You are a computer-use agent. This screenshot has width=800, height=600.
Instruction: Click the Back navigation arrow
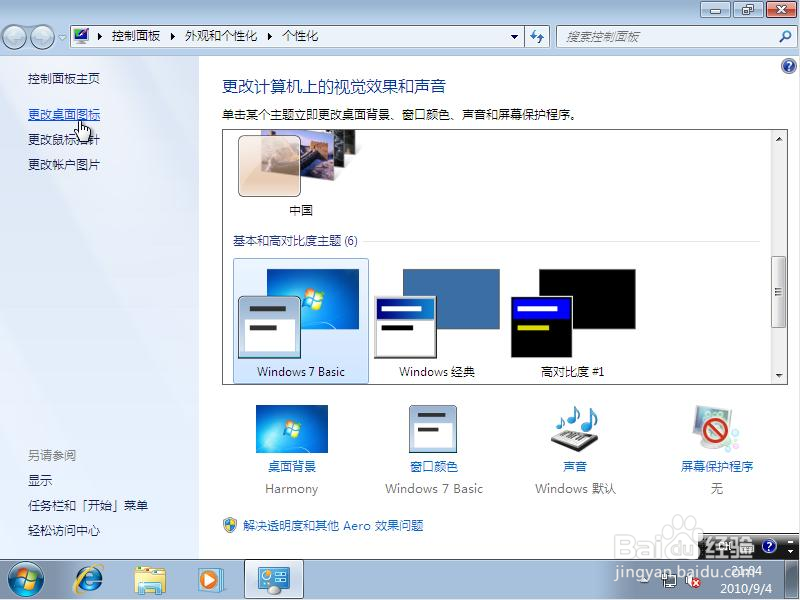pos(15,37)
